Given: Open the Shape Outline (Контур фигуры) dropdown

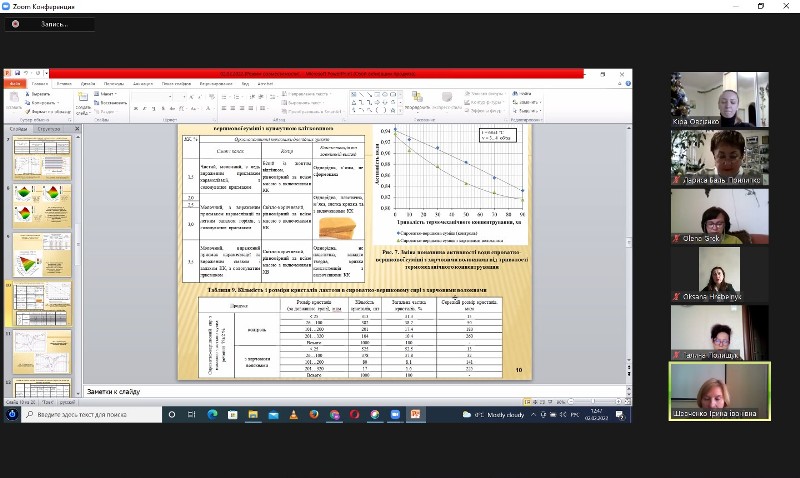Looking at the screenshot, I should (484, 102).
